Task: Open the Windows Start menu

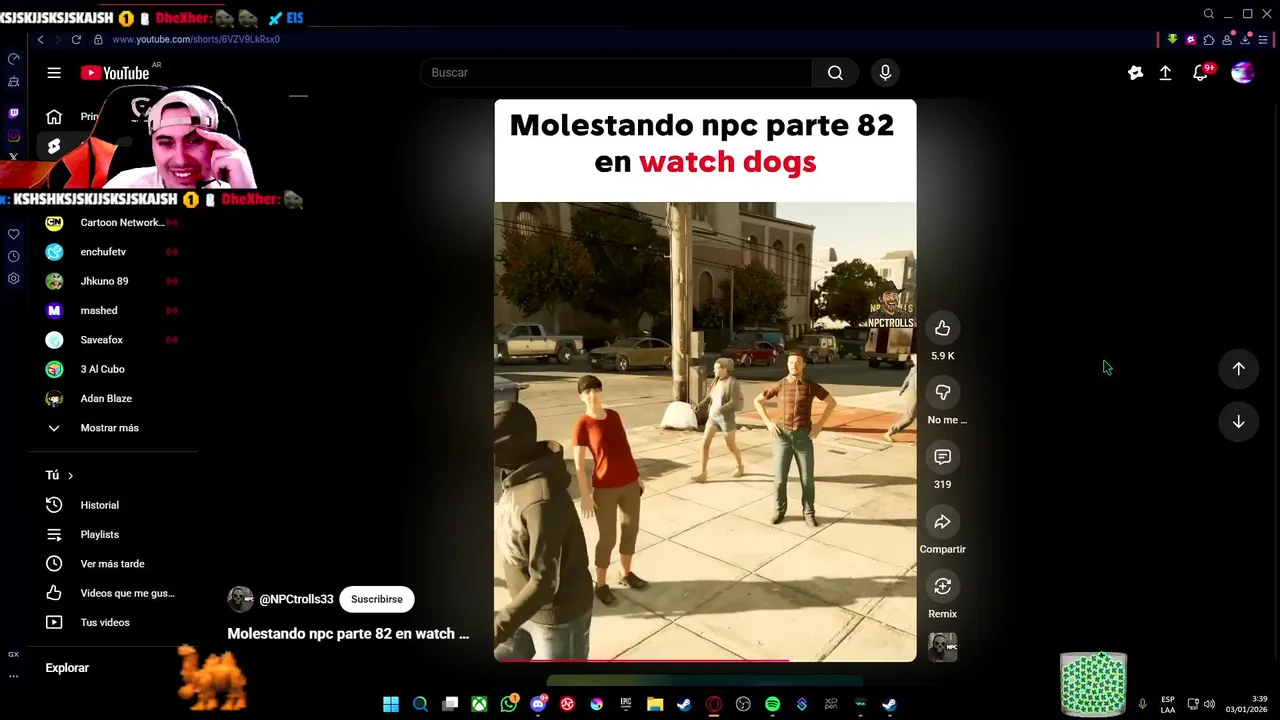Action: pyautogui.click(x=391, y=704)
